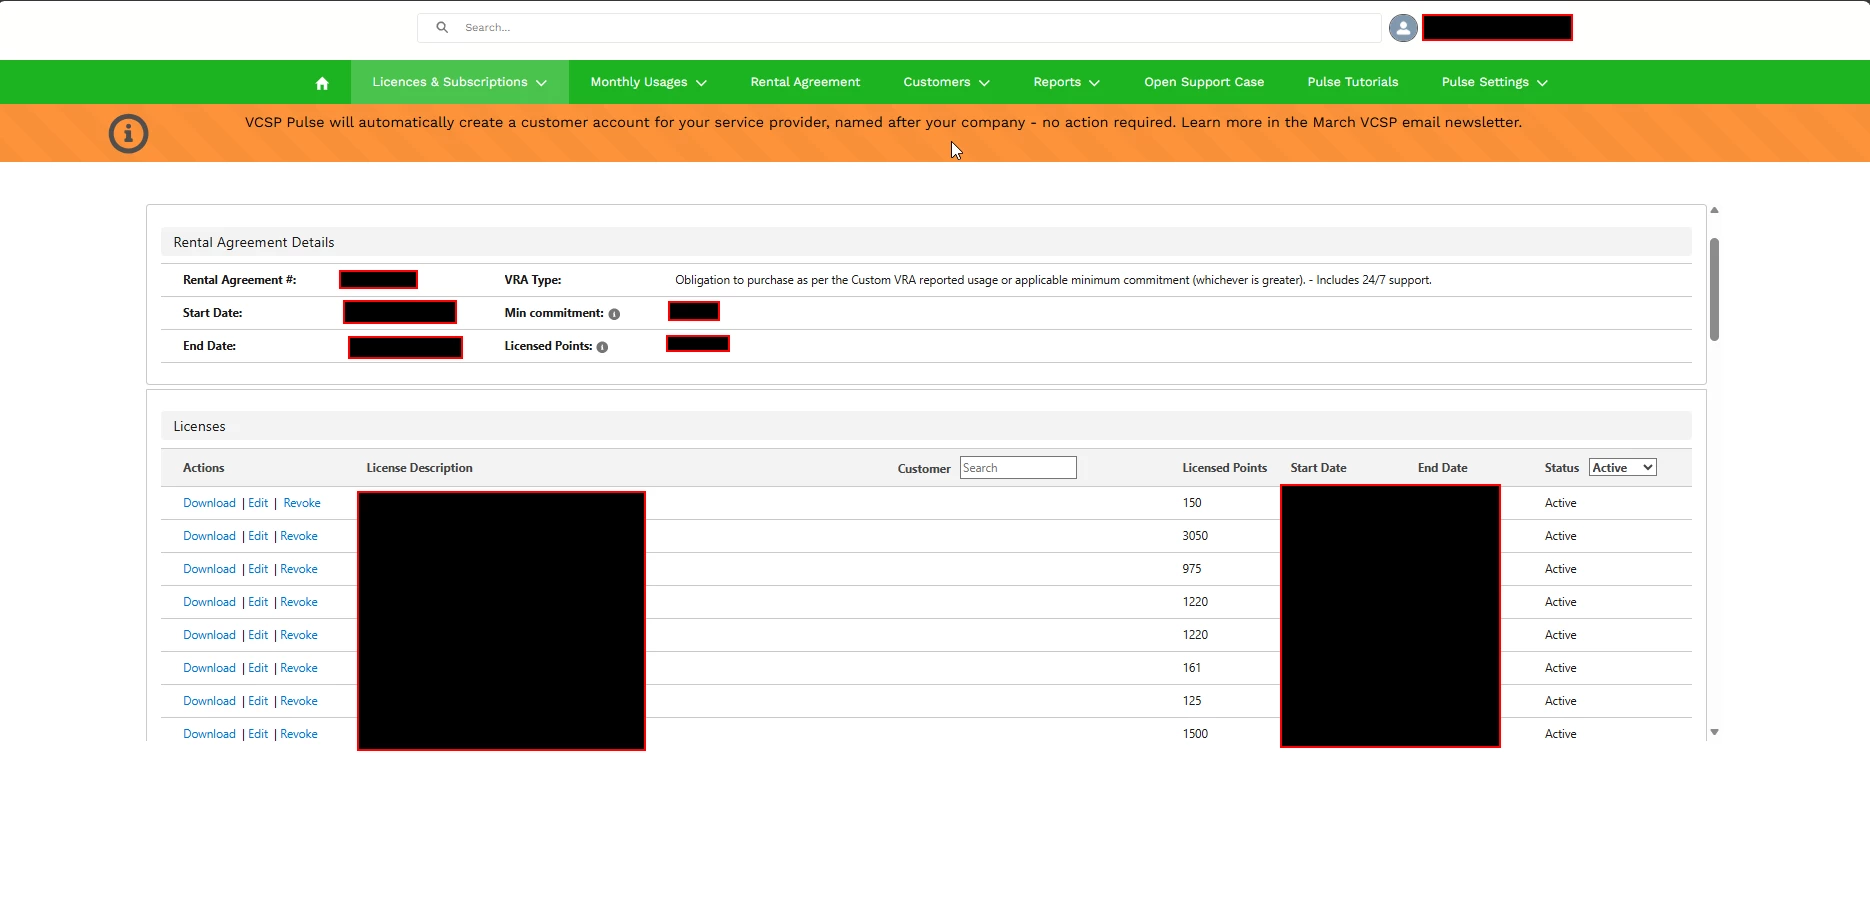Click the scrollbar down arrow
This screenshot has height=916, width=1870.
click(1714, 732)
